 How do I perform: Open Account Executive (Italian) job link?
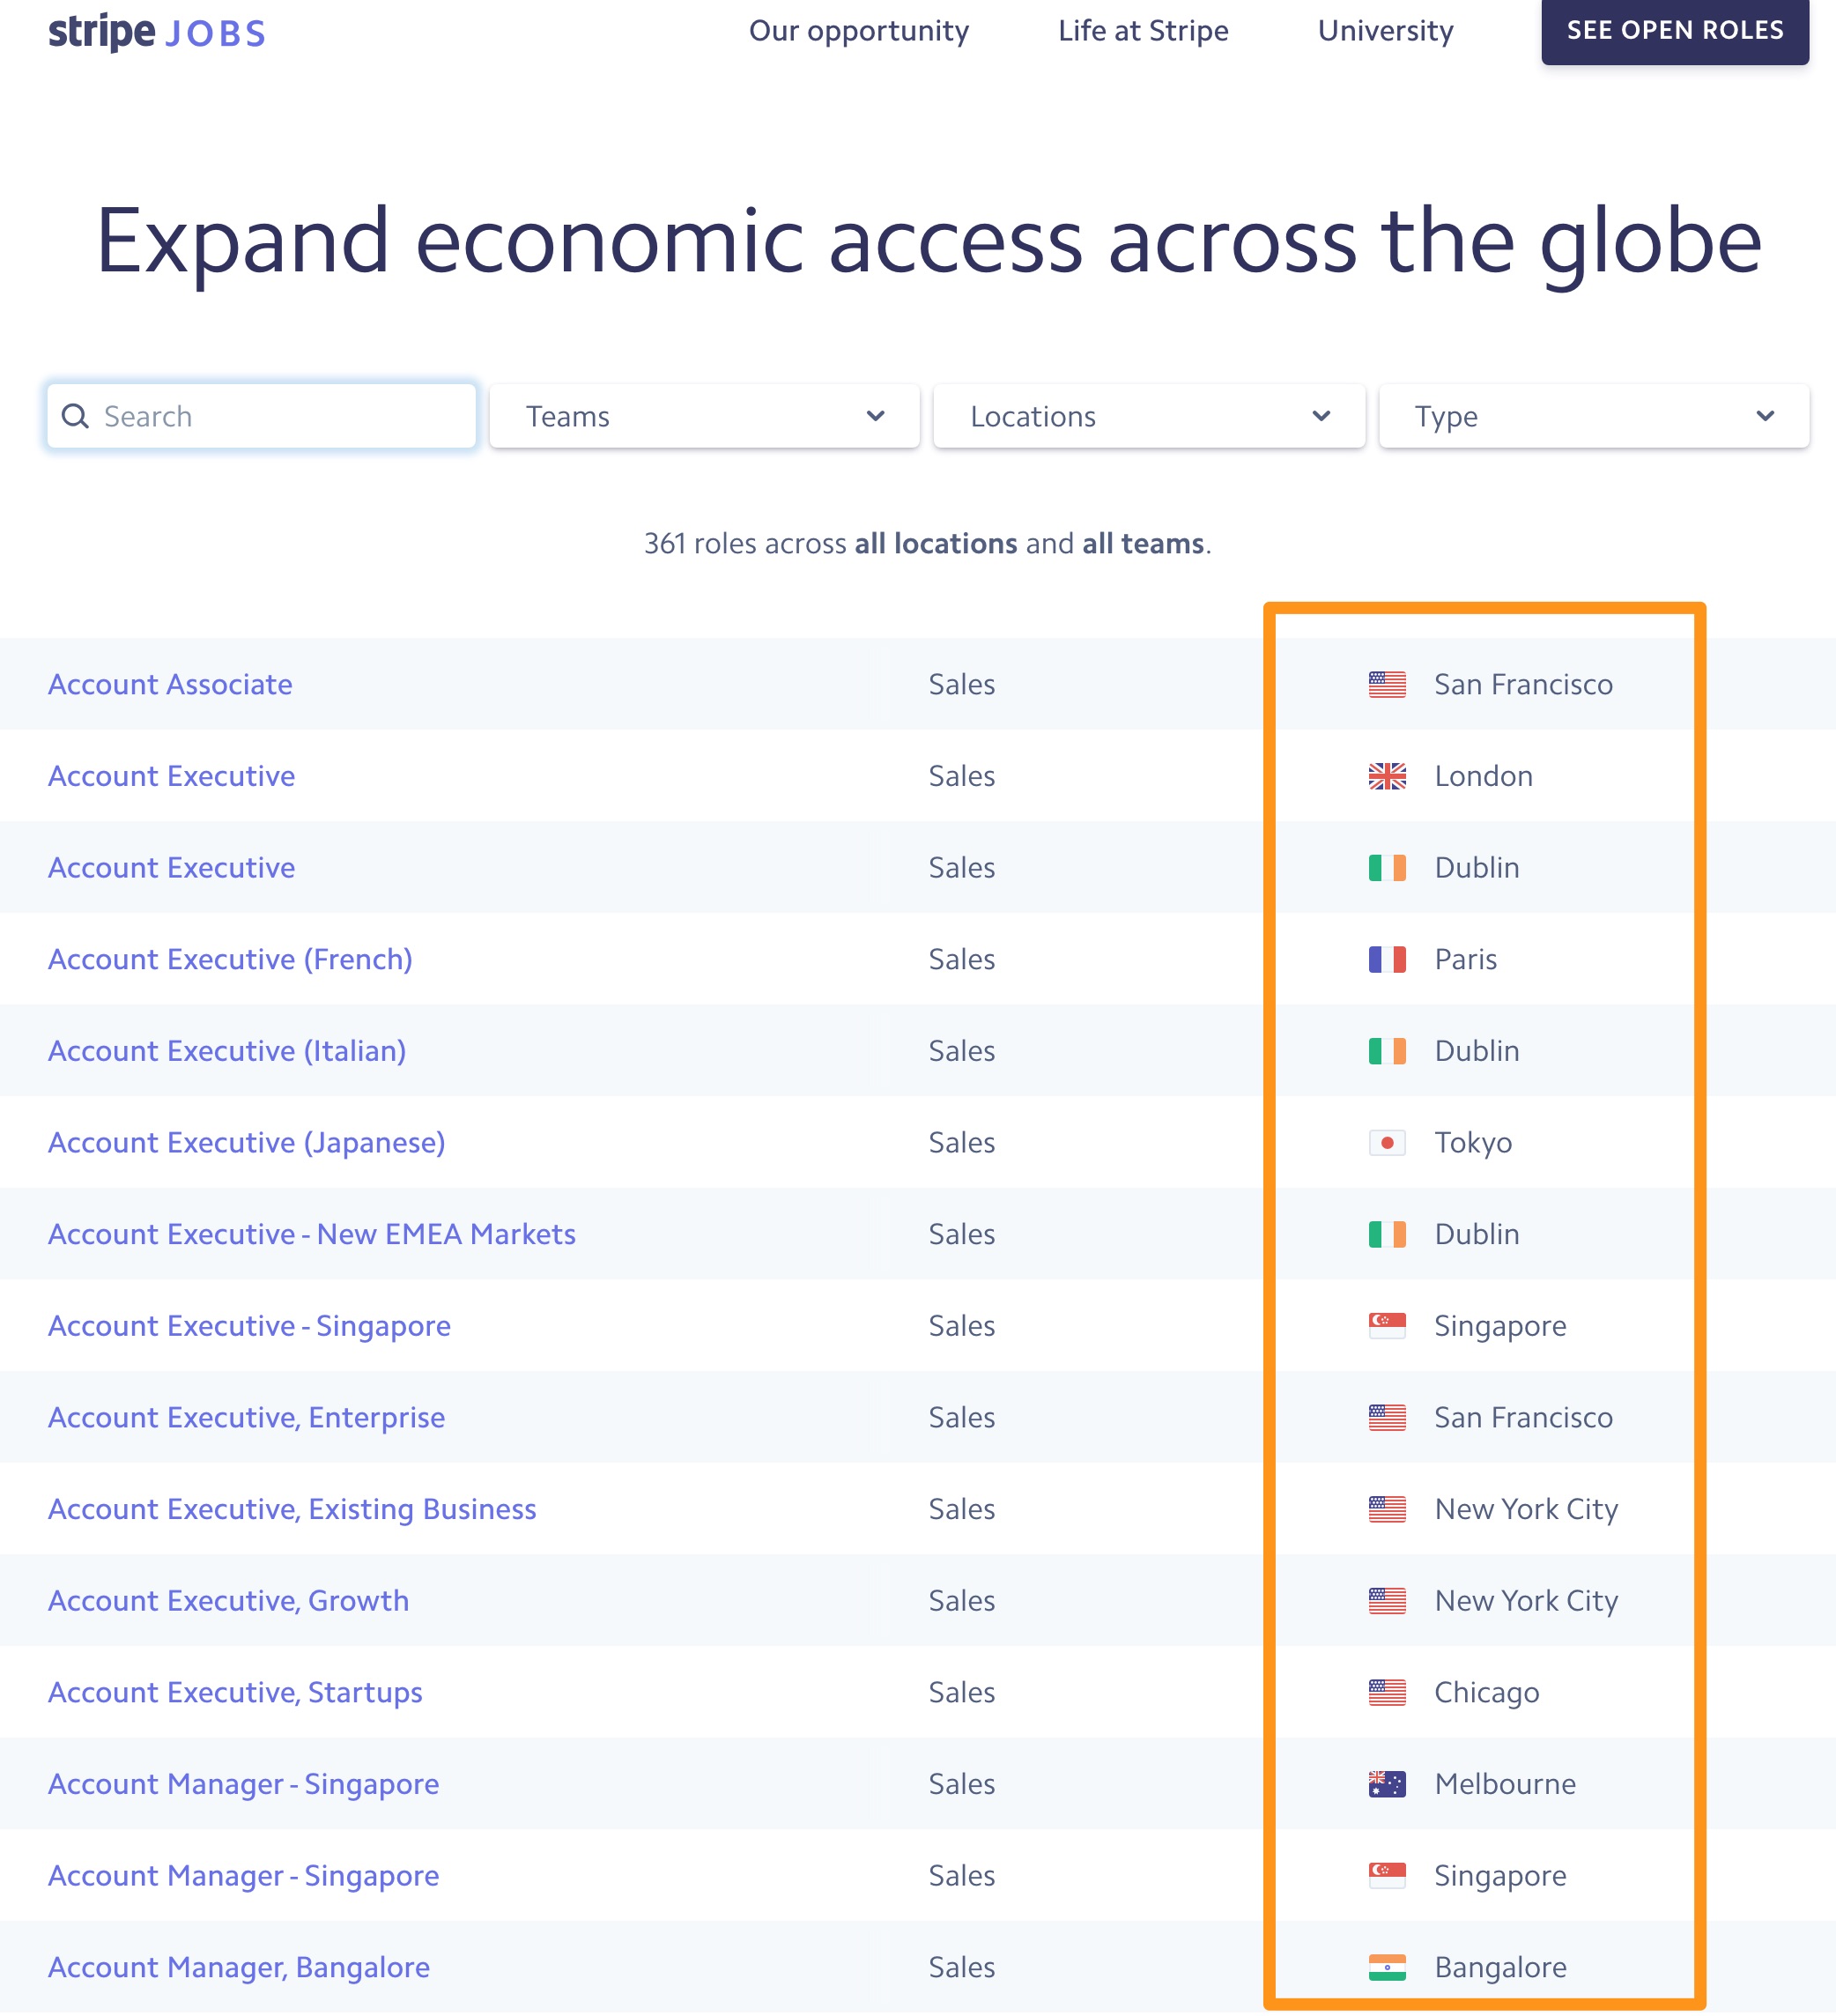[227, 1051]
